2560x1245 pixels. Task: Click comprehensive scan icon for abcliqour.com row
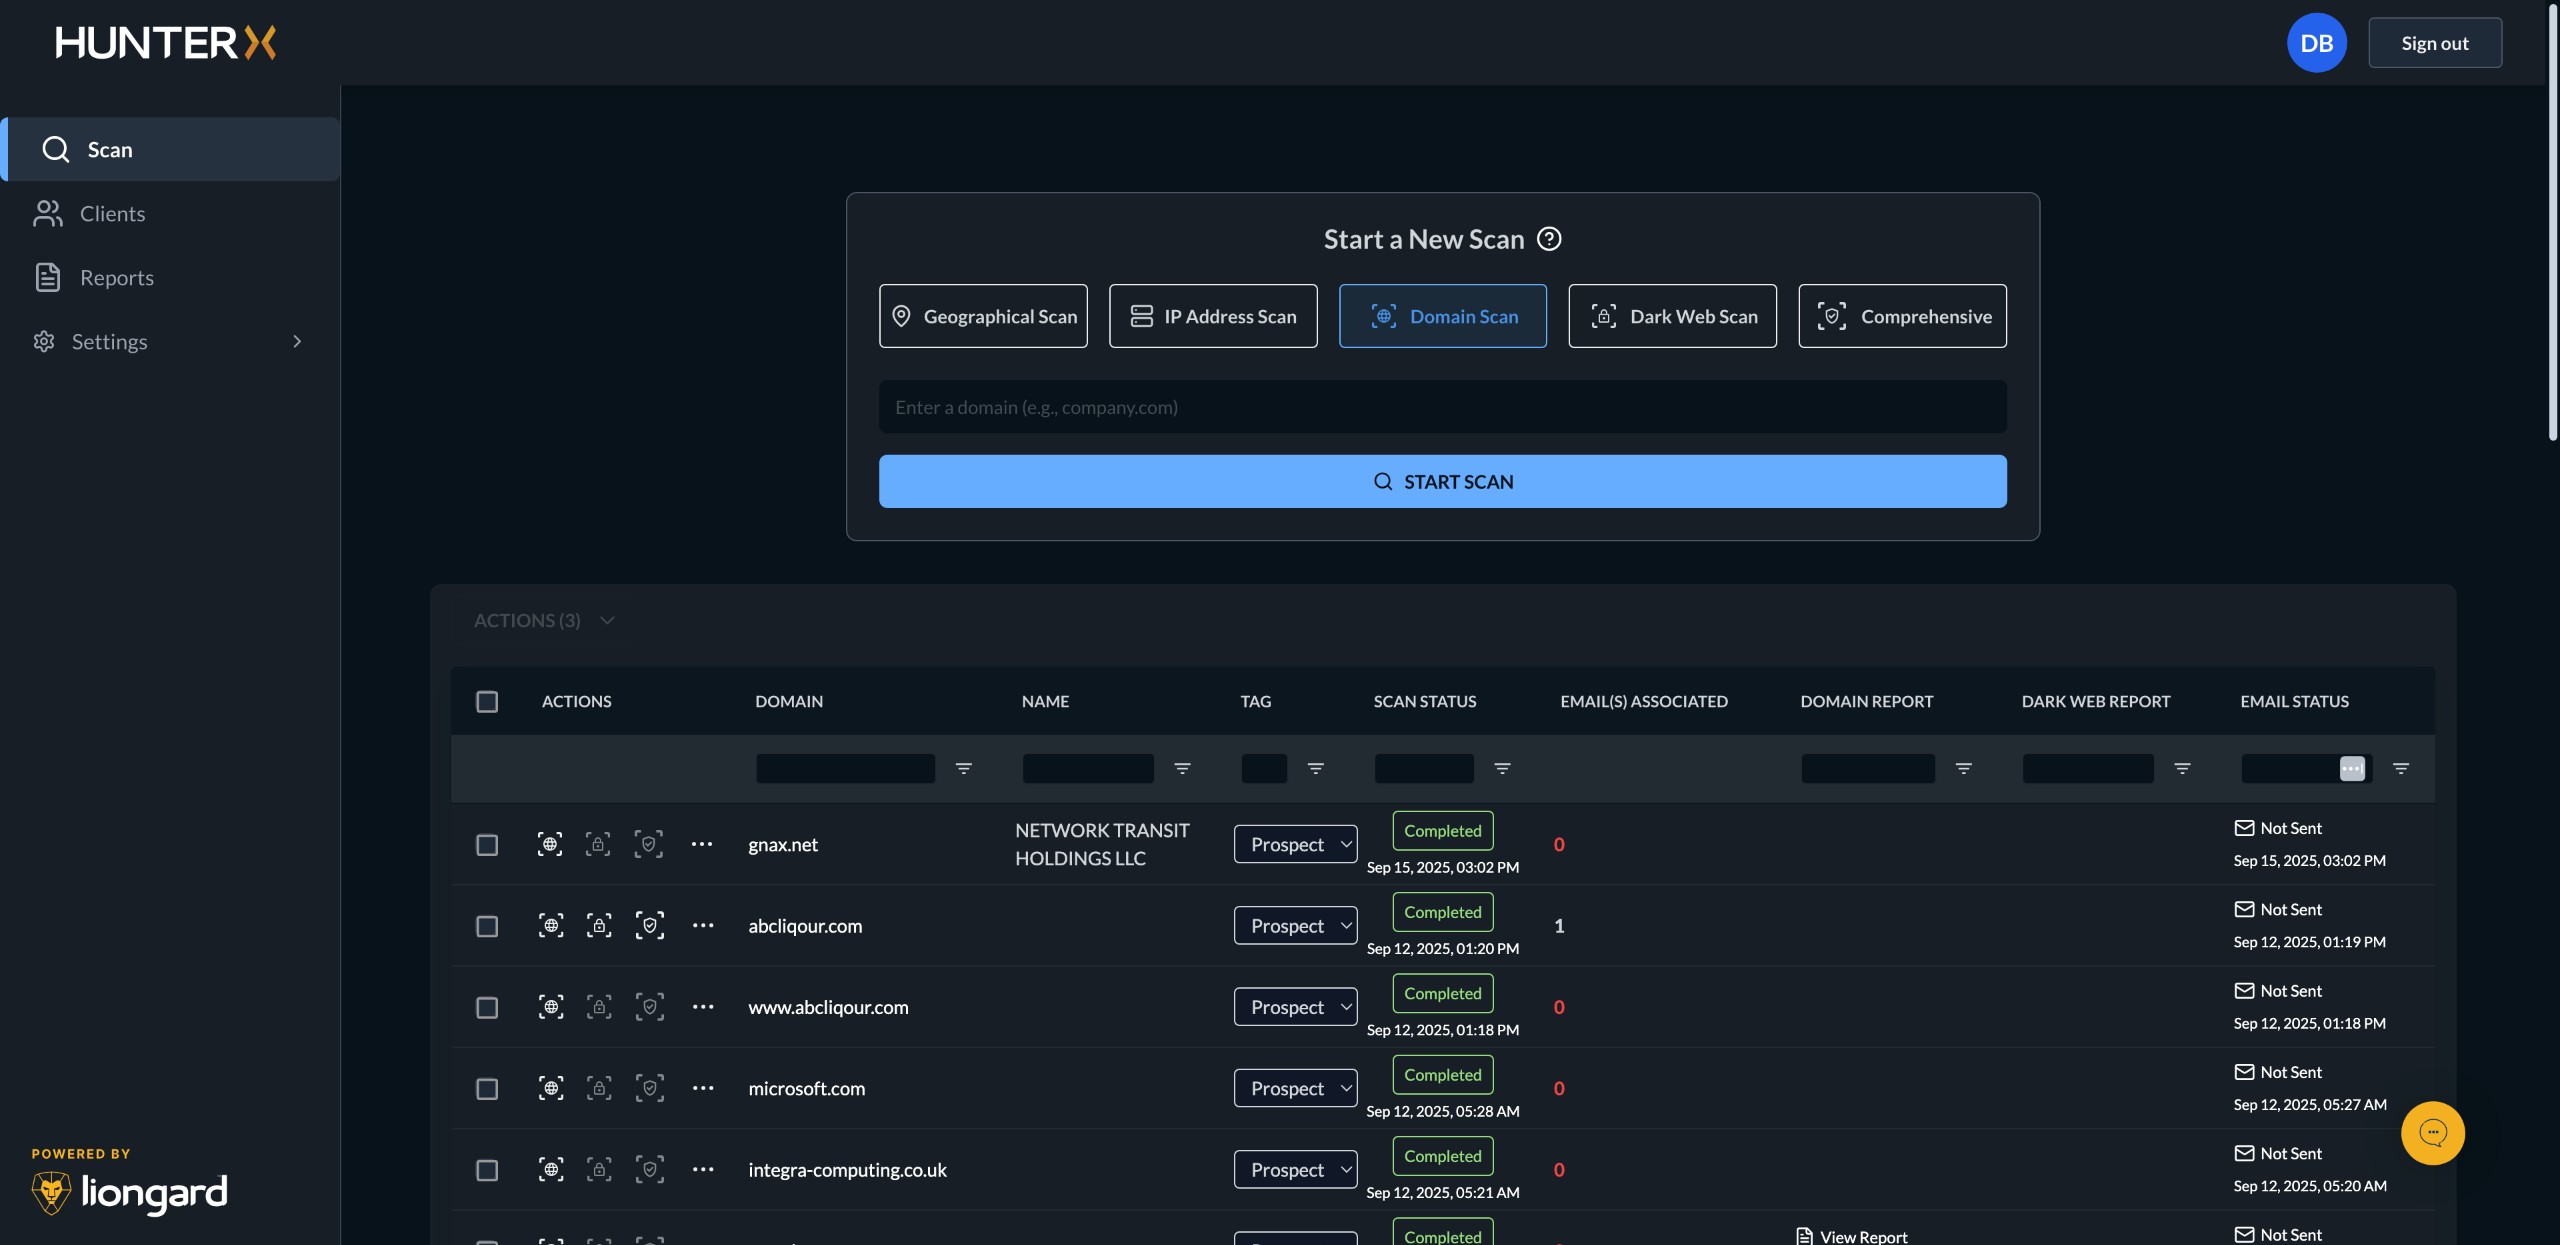coord(649,926)
